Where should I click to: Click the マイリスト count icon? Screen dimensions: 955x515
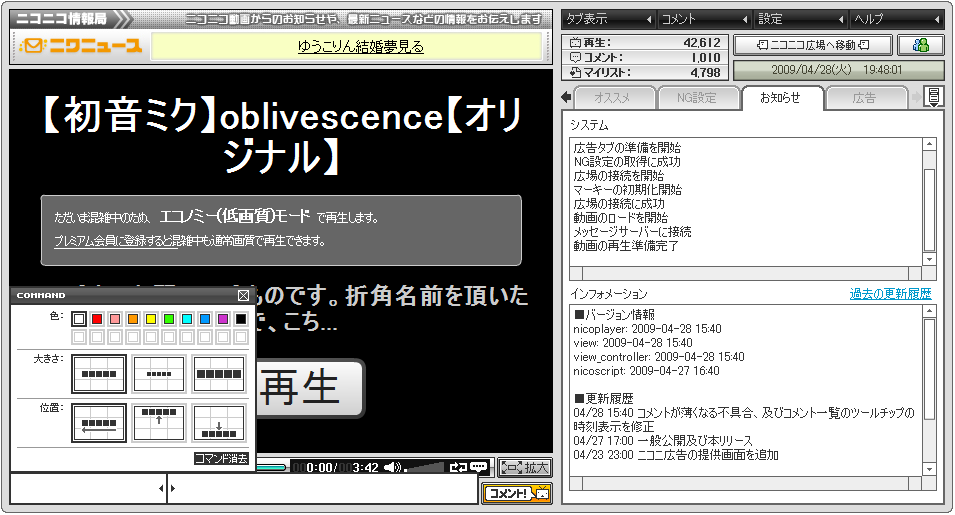tap(576, 72)
